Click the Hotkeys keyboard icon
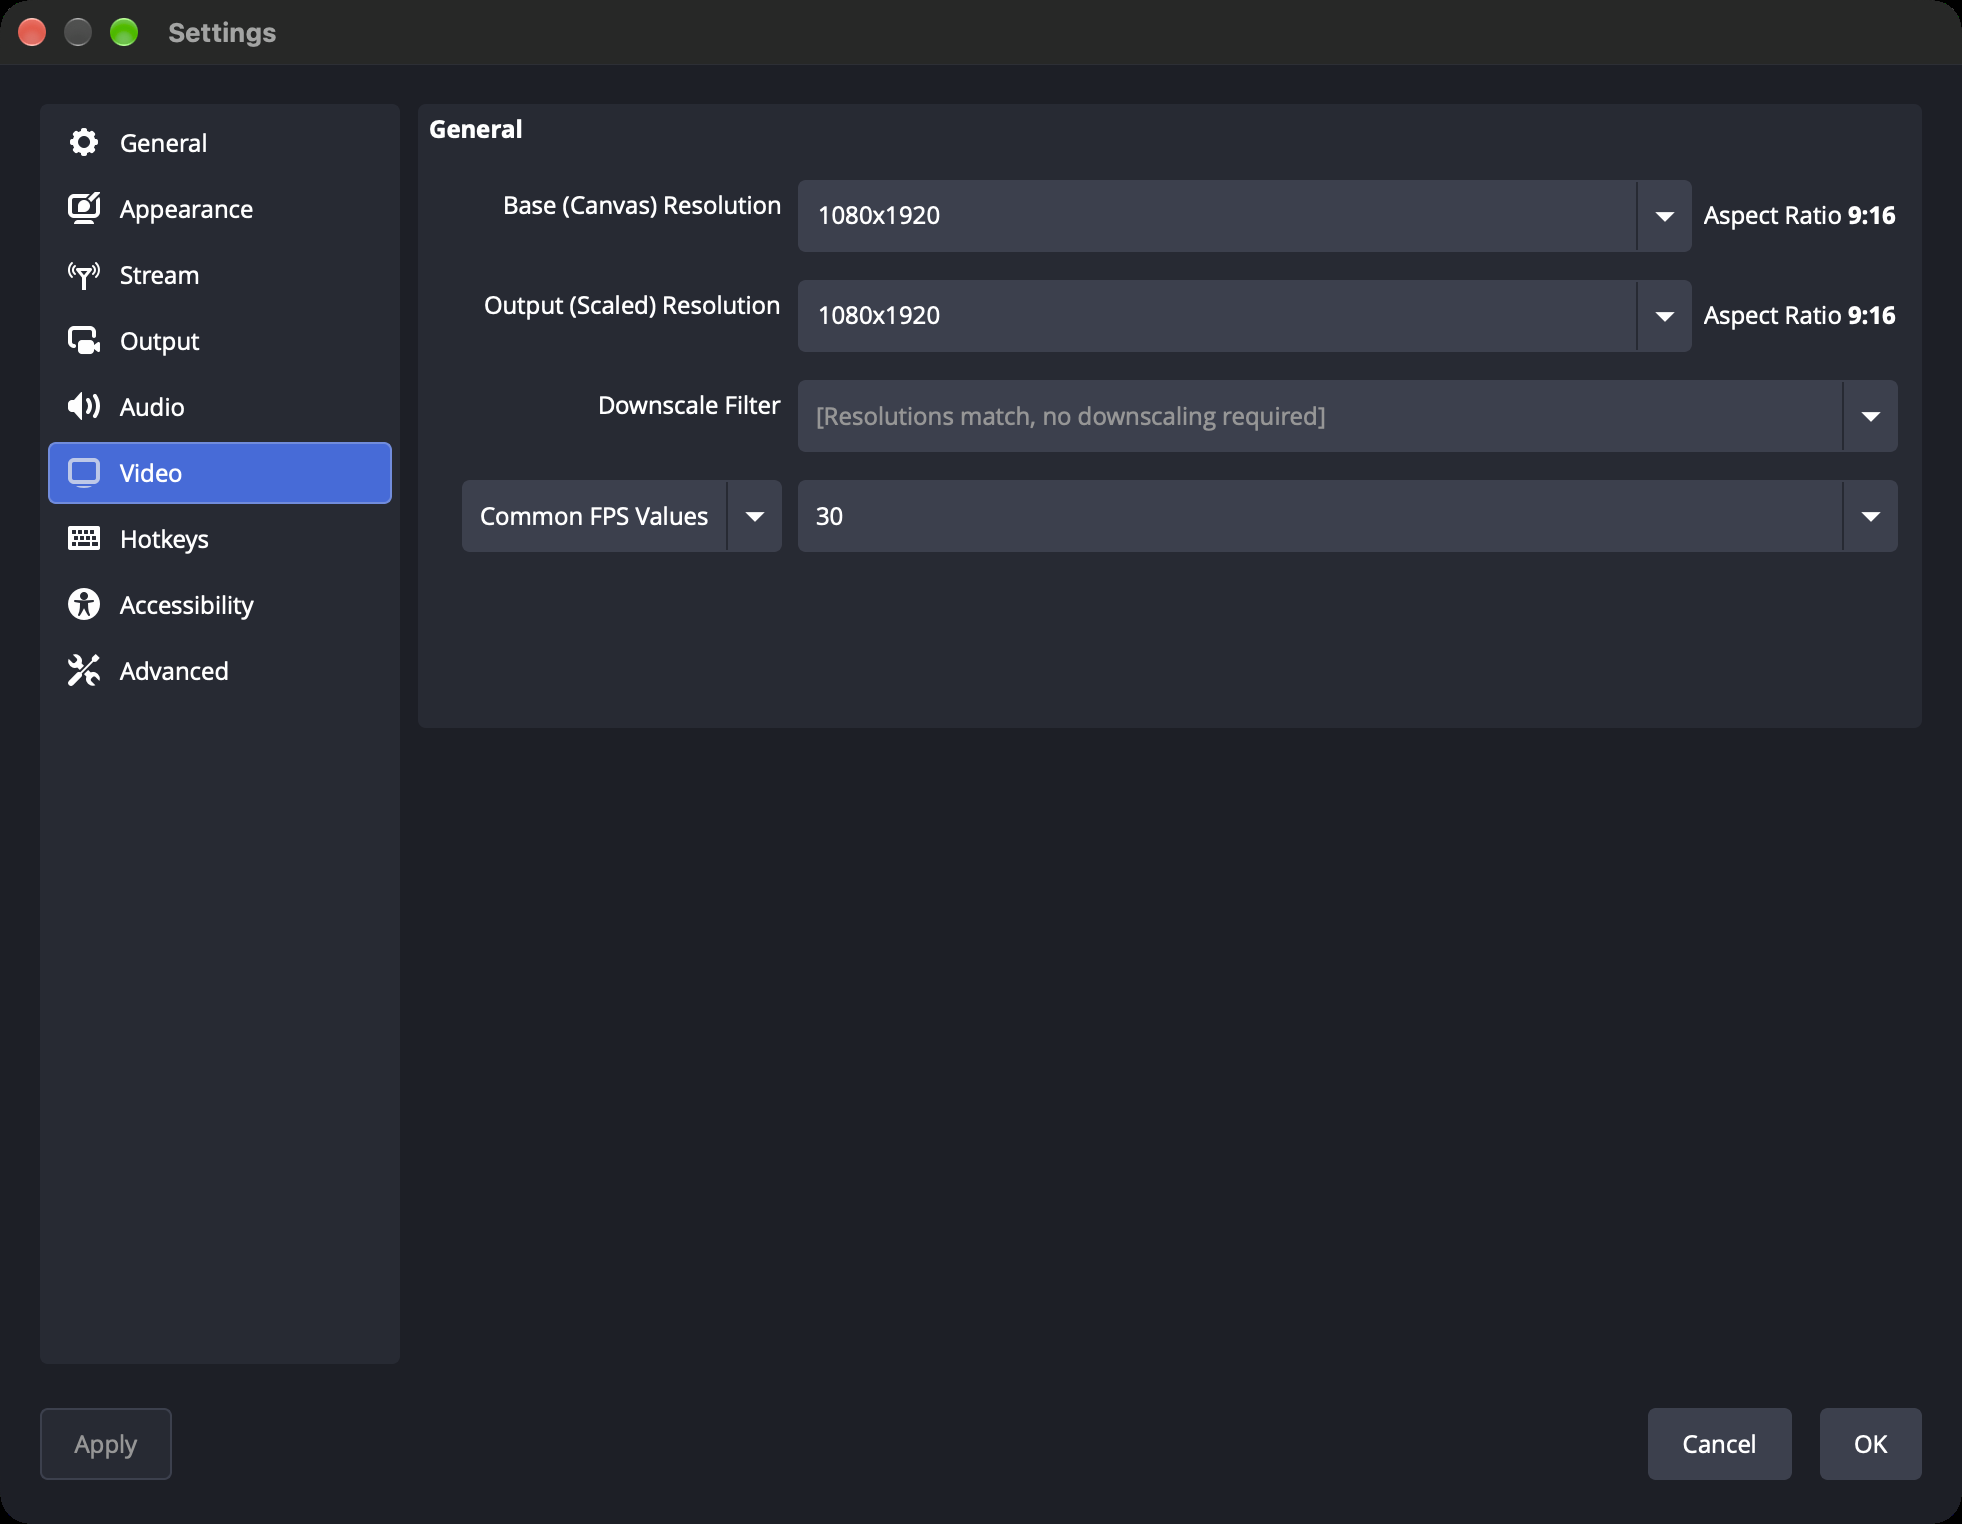This screenshot has width=1962, height=1524. pos(84,539)
